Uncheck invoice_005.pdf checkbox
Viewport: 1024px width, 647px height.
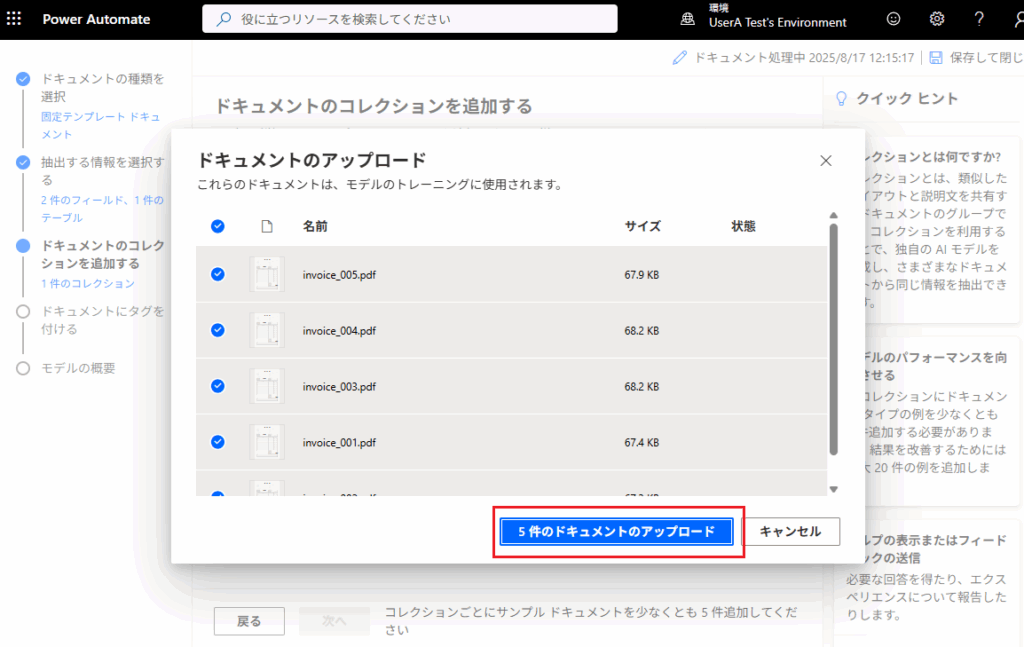217,274
